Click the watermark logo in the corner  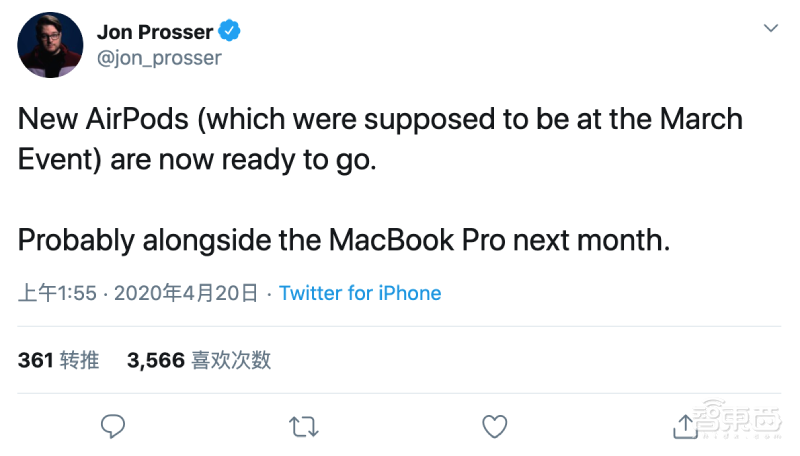click(738, 422)
